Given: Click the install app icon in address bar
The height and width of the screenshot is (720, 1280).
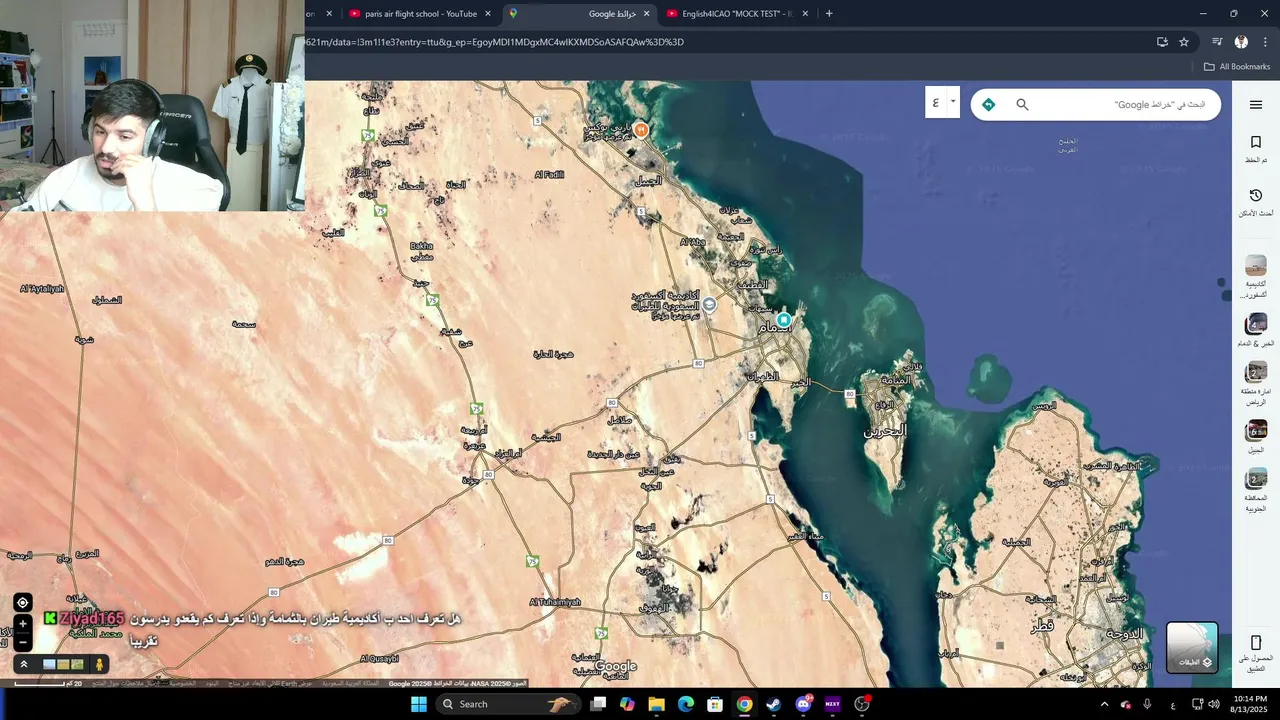Looking at the screenshot, I should [x=1162, y=42].
